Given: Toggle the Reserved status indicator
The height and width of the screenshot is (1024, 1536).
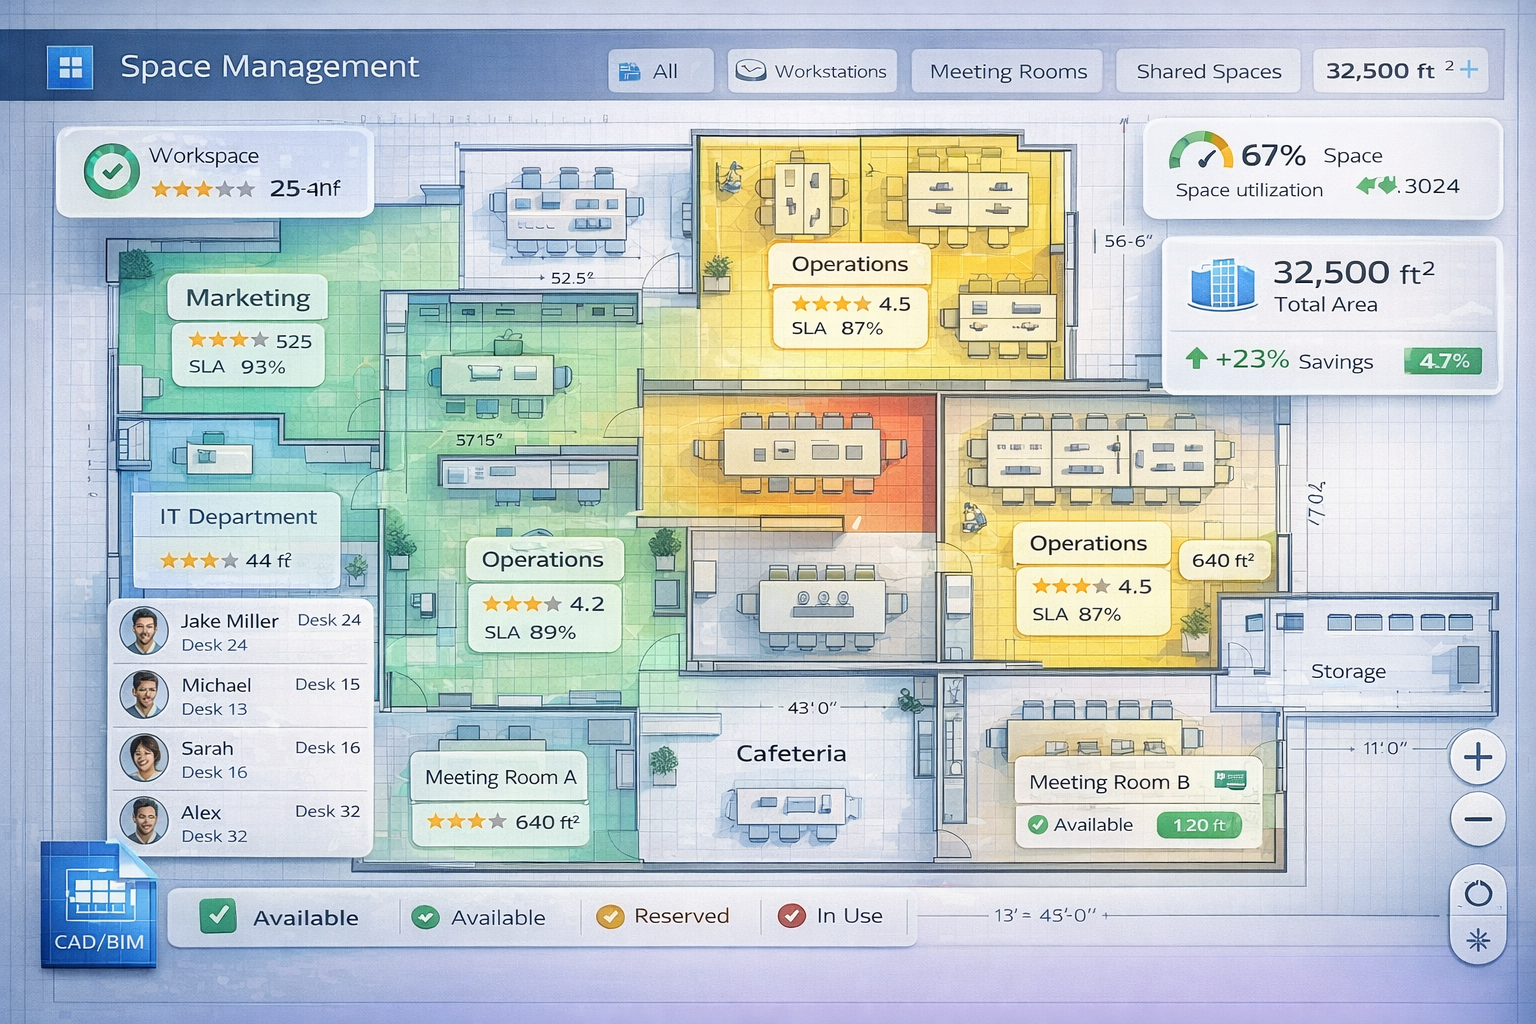Looking at the screenshot, I should 609,915.
